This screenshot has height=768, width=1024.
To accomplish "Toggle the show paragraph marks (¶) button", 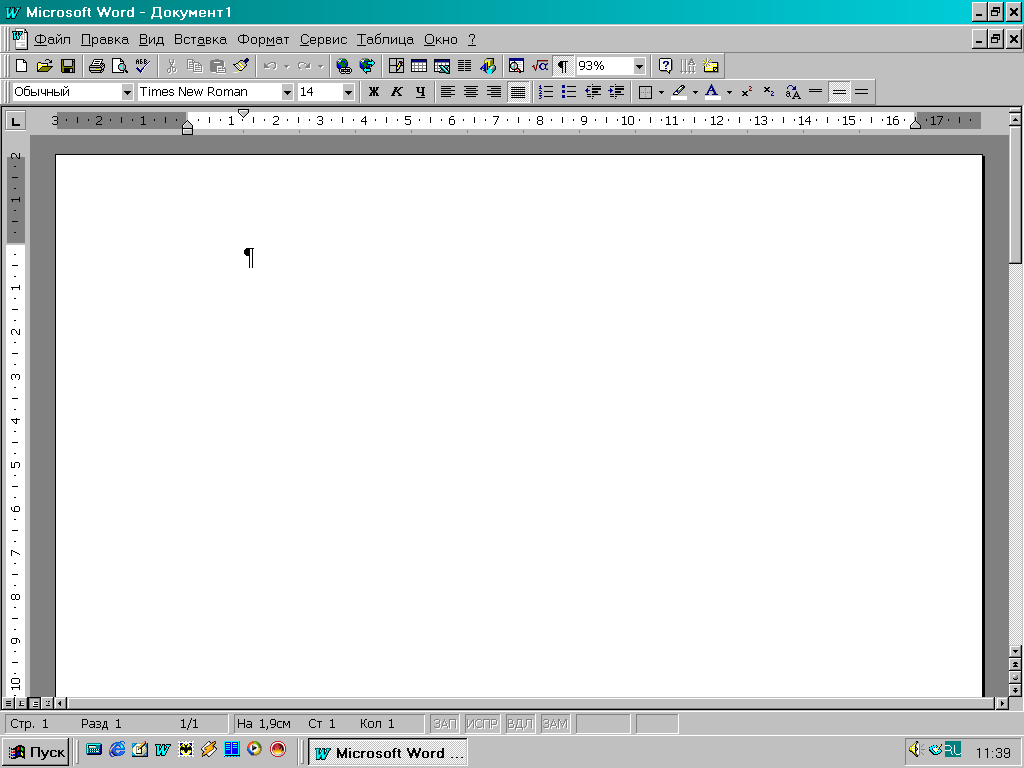I will click(x=563, y=66).
